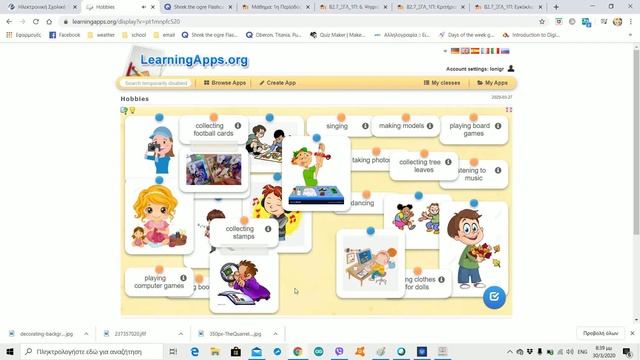
Task: Click info icon on 'singing' card
Action: pyautogui.click(x=365, y=126)
